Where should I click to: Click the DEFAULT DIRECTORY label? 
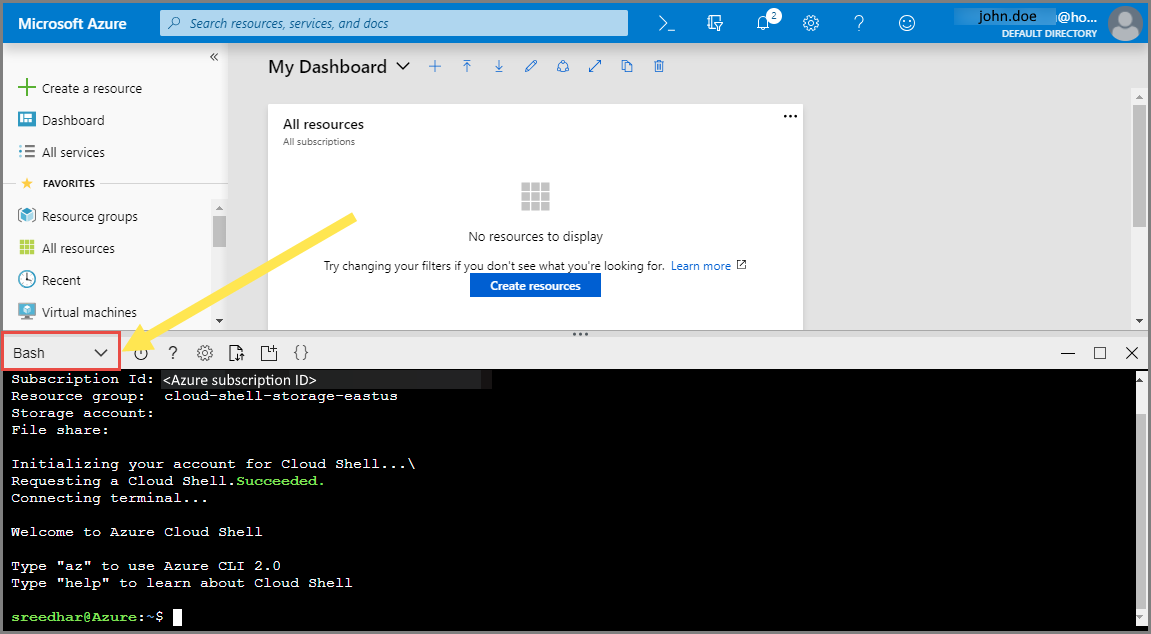coord(1049,34)
